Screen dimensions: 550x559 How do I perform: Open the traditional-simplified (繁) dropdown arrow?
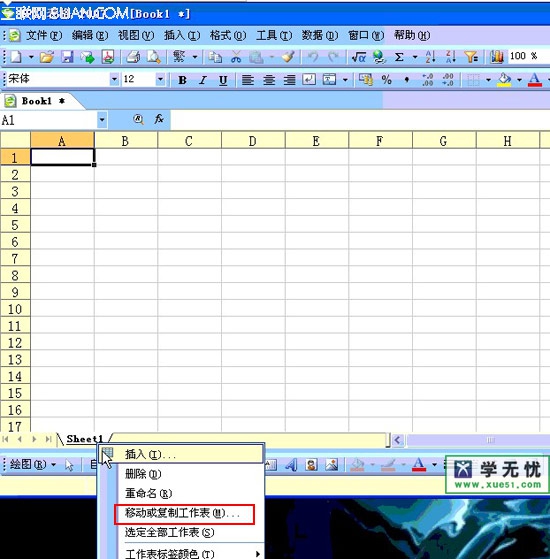click(x=195, y=57)
